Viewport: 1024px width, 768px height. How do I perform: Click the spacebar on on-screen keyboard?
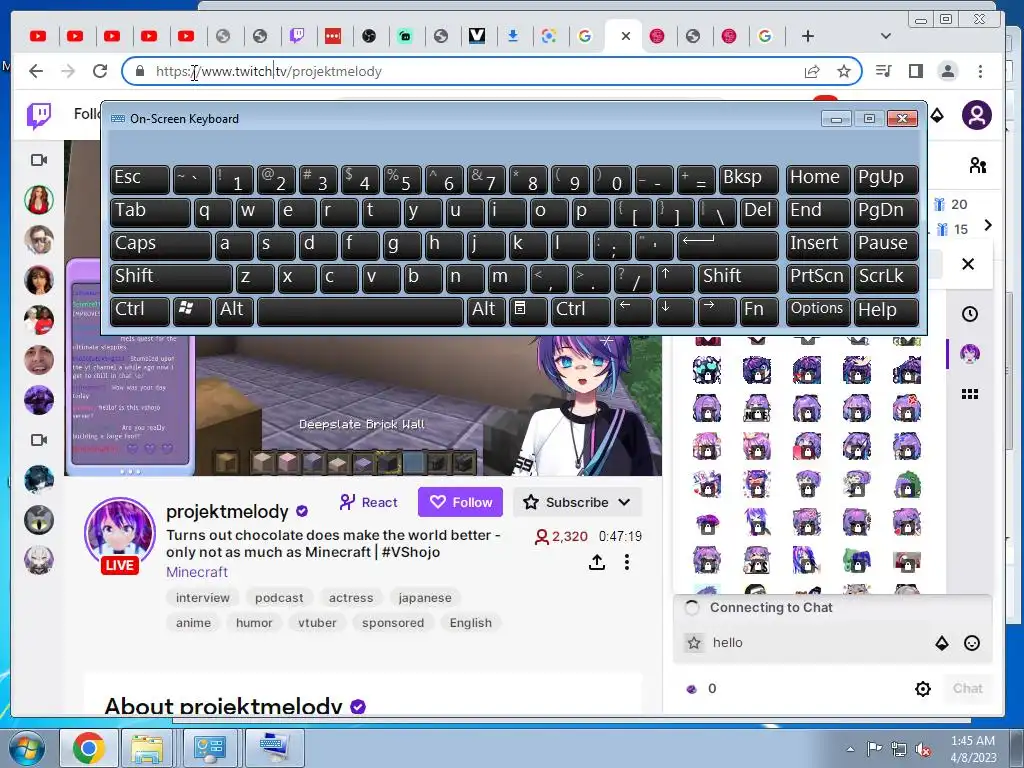tap(360, 310)
